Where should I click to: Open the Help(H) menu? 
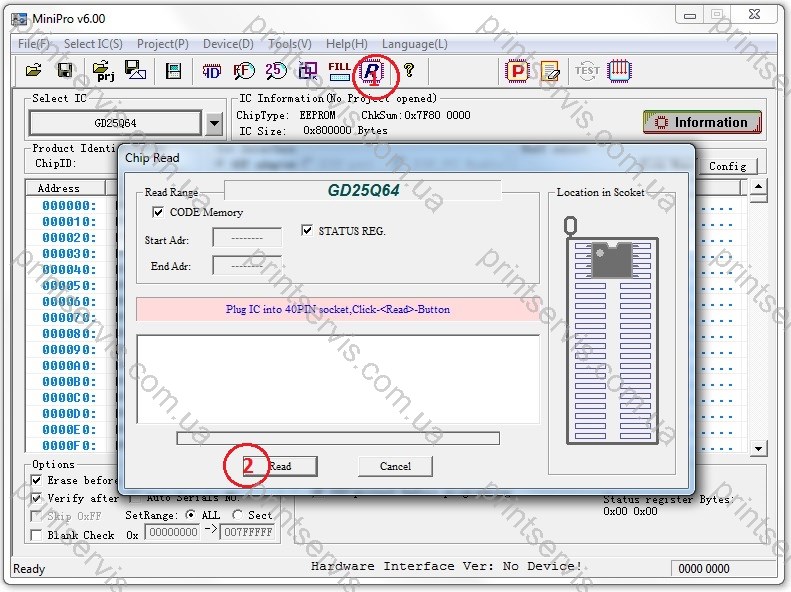[x=347, y=44]
